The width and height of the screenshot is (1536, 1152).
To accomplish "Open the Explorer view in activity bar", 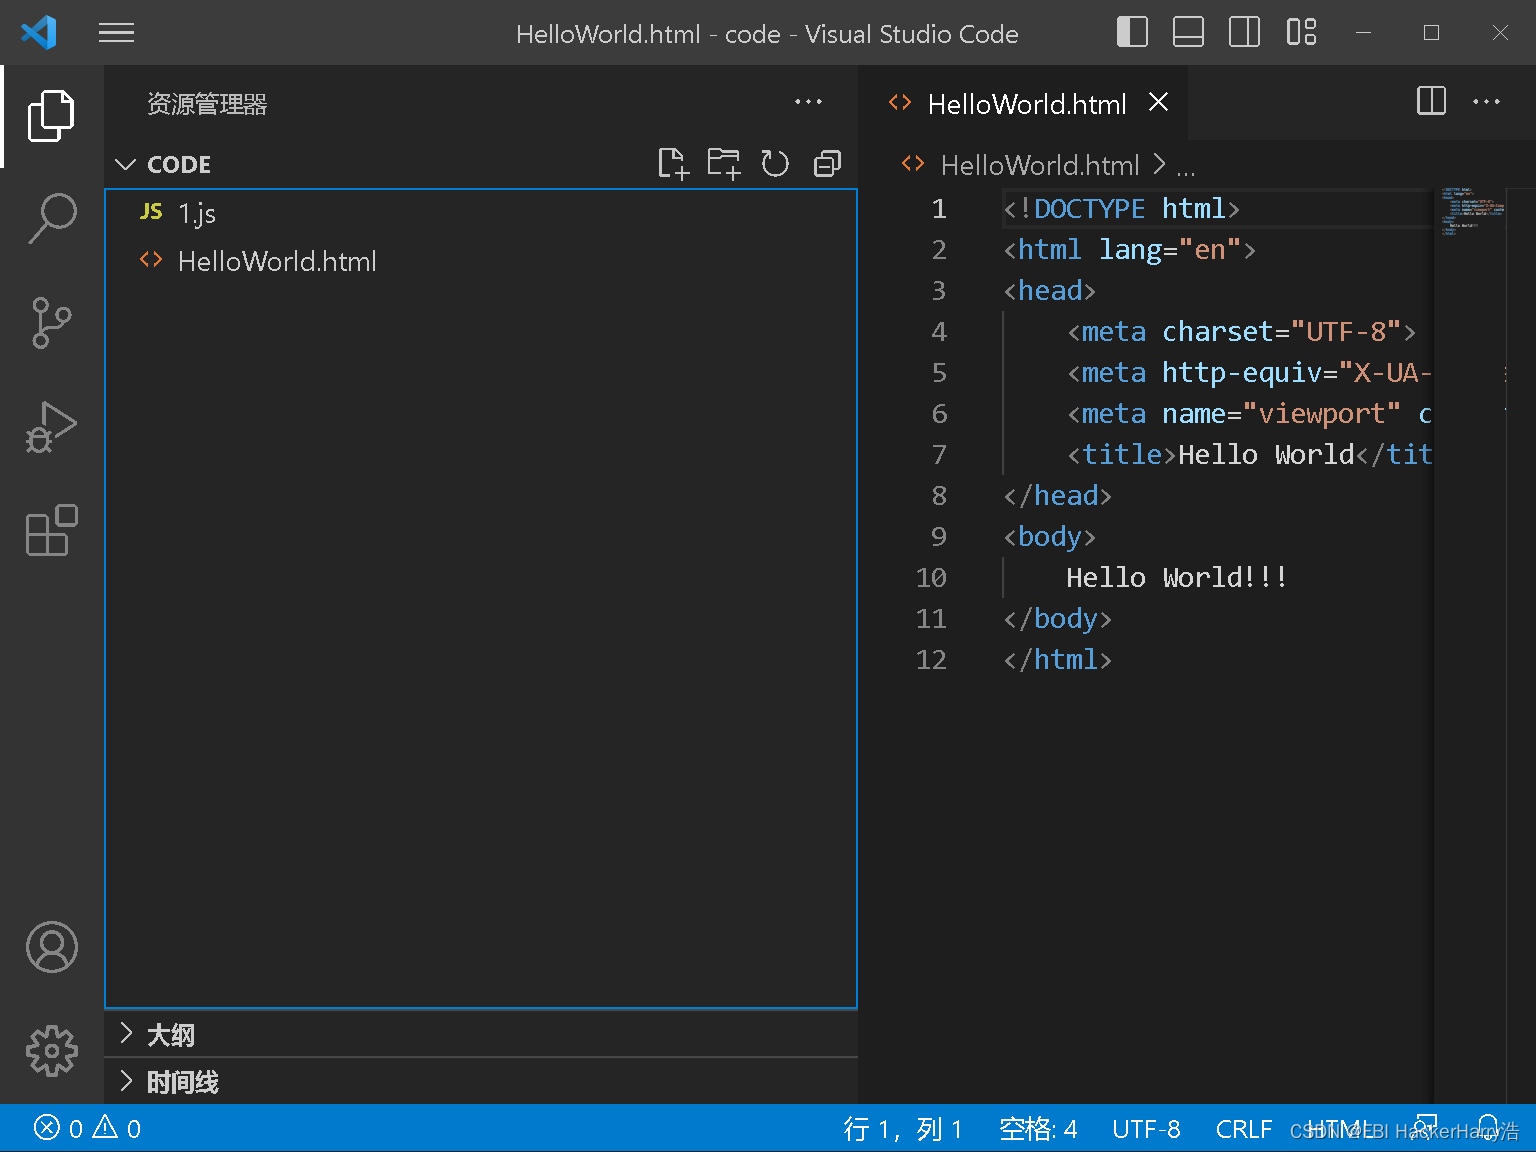I will point(51,116).
